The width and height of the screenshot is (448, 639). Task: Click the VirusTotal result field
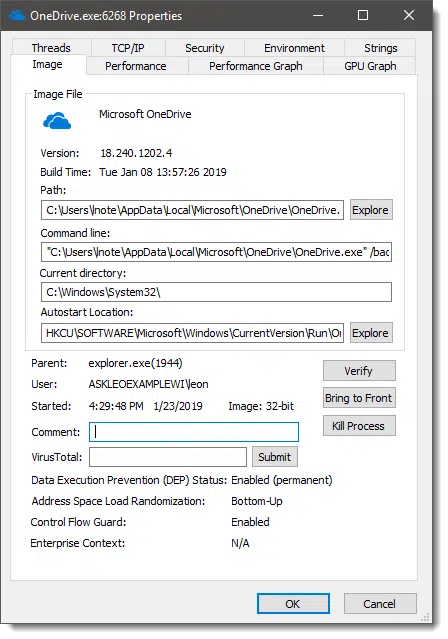(x=168, y=457)
